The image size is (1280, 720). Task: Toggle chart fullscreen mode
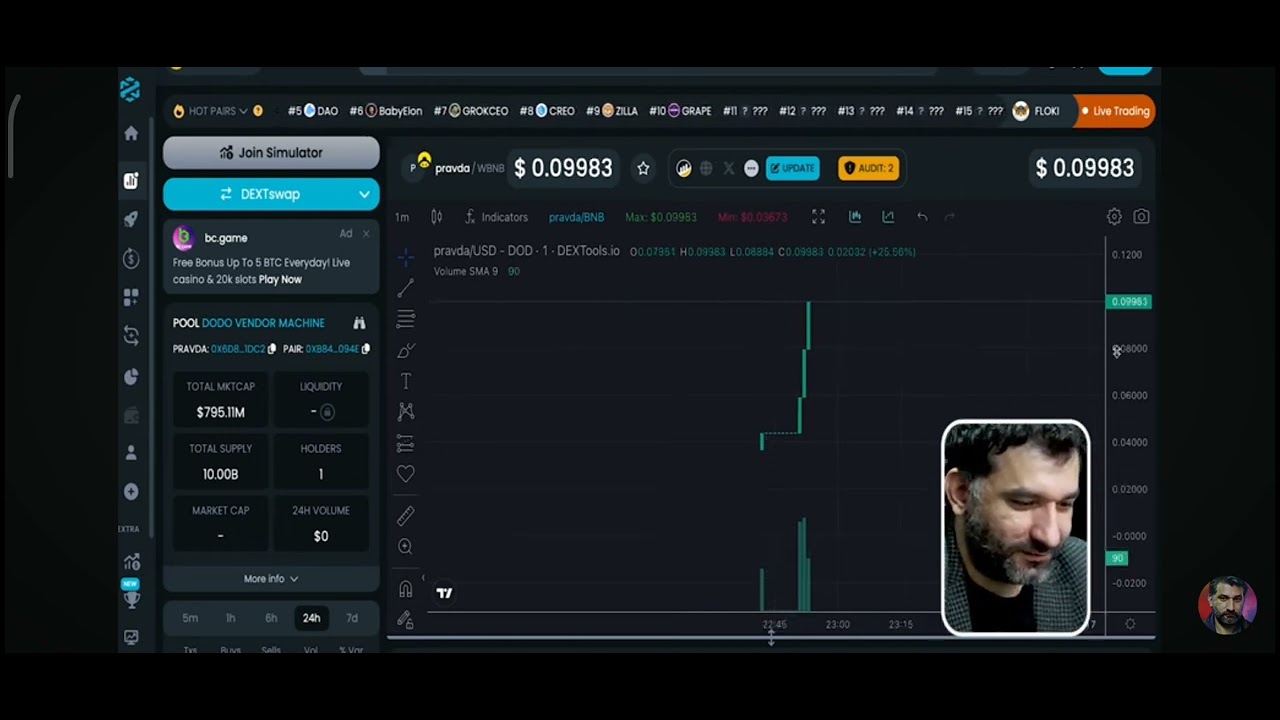[818, 217]
